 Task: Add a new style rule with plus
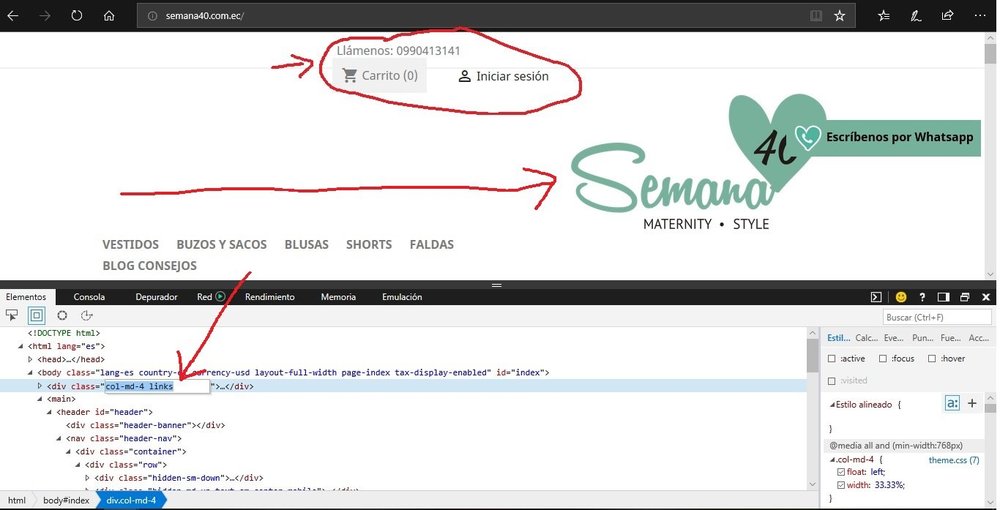click(972, 403)
